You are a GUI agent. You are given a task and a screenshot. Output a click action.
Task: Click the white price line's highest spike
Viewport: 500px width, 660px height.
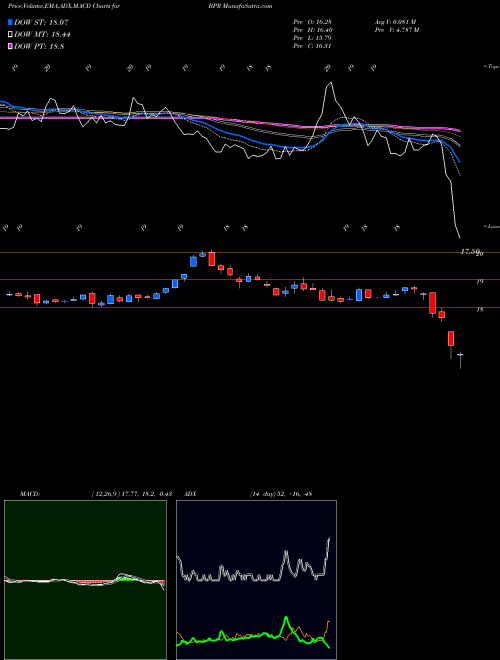tap(330, 83)
